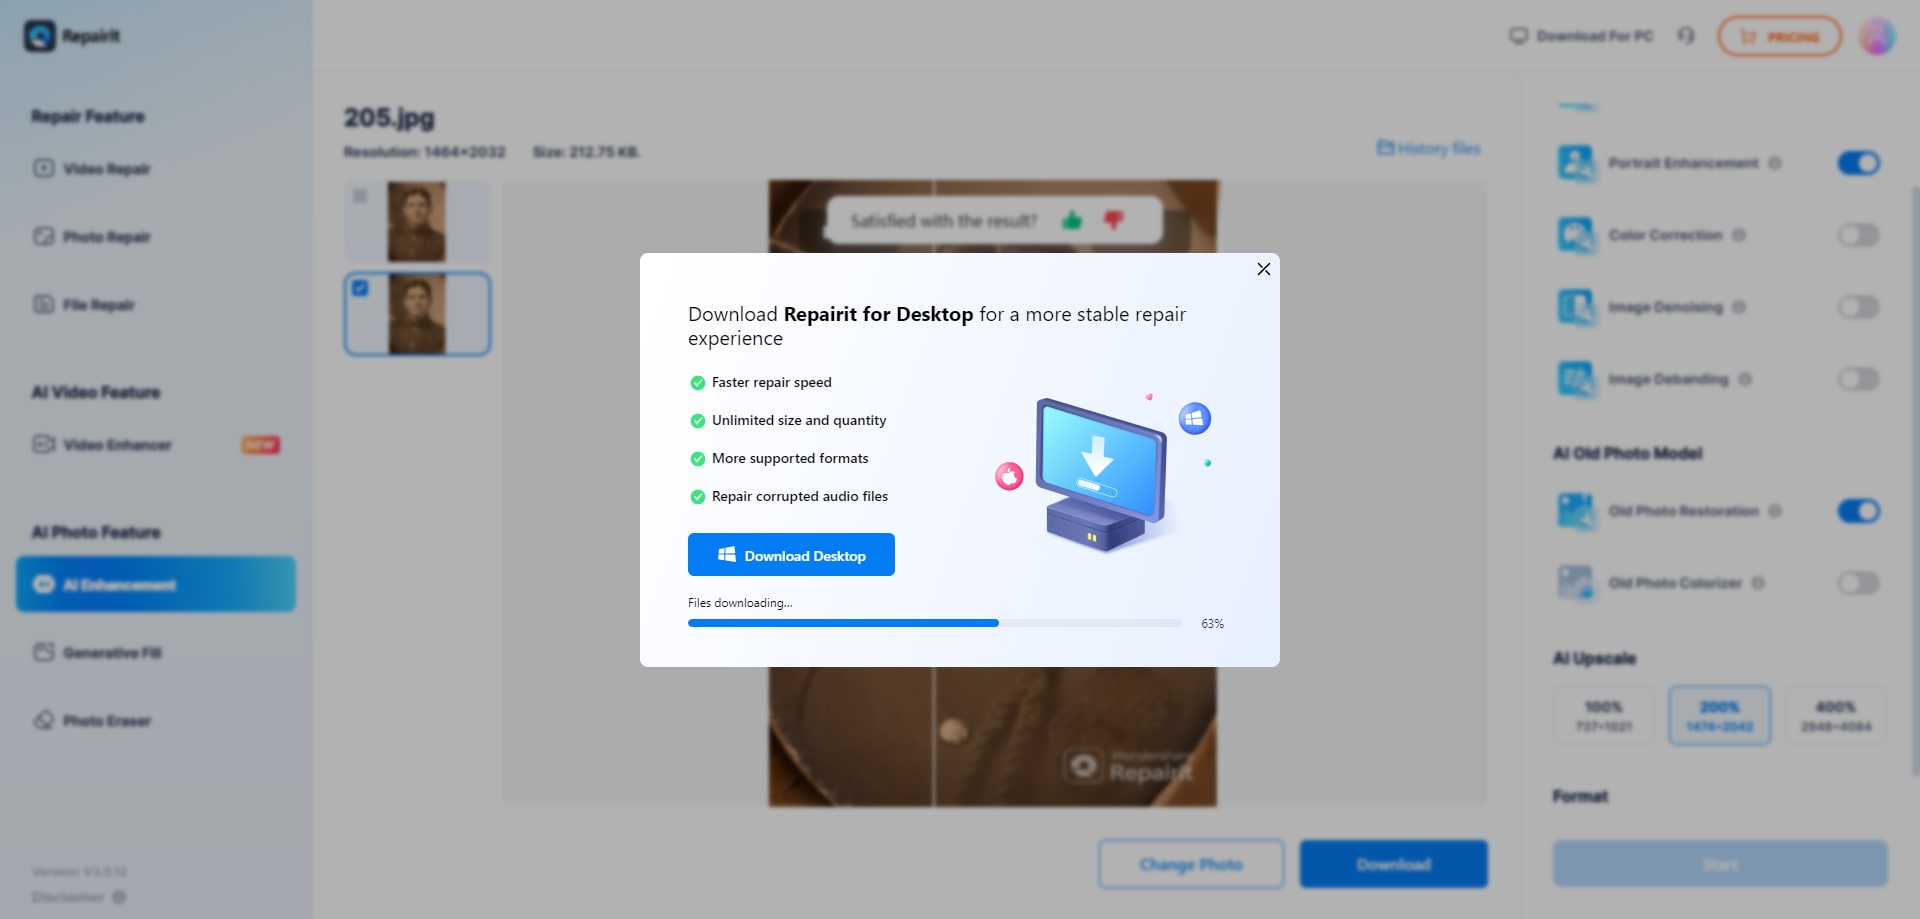Click the Generative Fill icon
The image size is (1920, 919).
43,652
